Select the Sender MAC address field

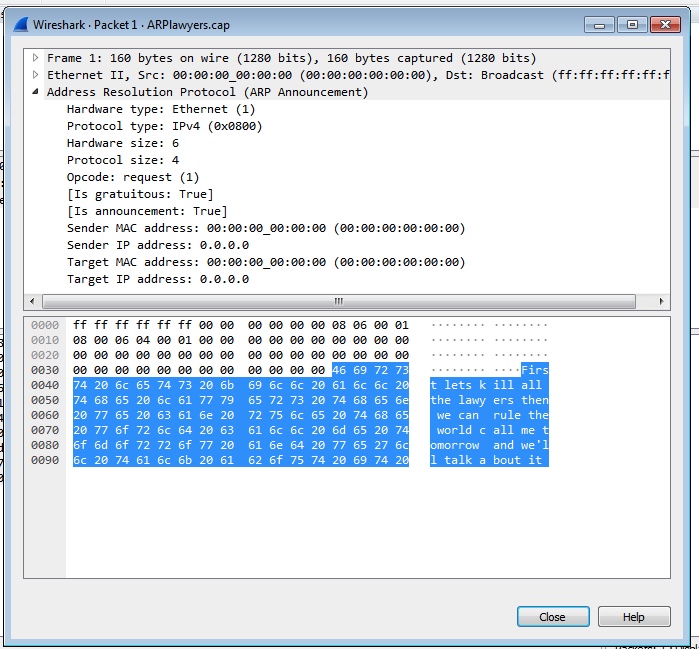pos(266,228)
